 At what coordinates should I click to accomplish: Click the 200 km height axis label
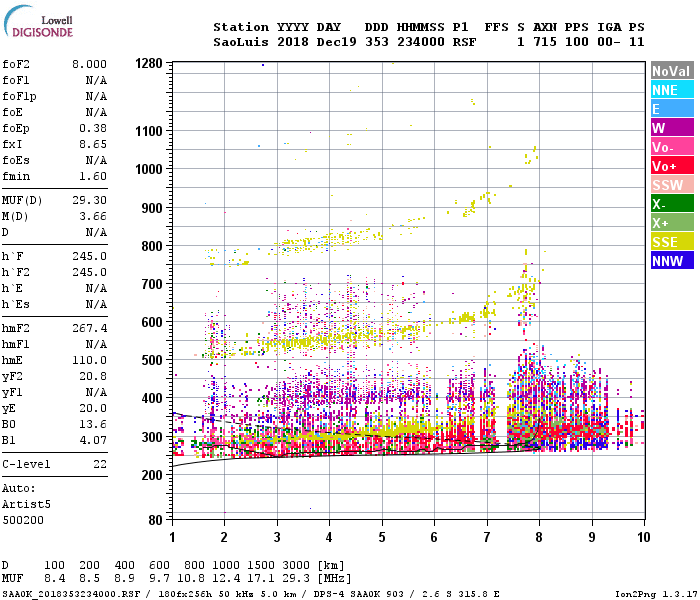(152, 475)
